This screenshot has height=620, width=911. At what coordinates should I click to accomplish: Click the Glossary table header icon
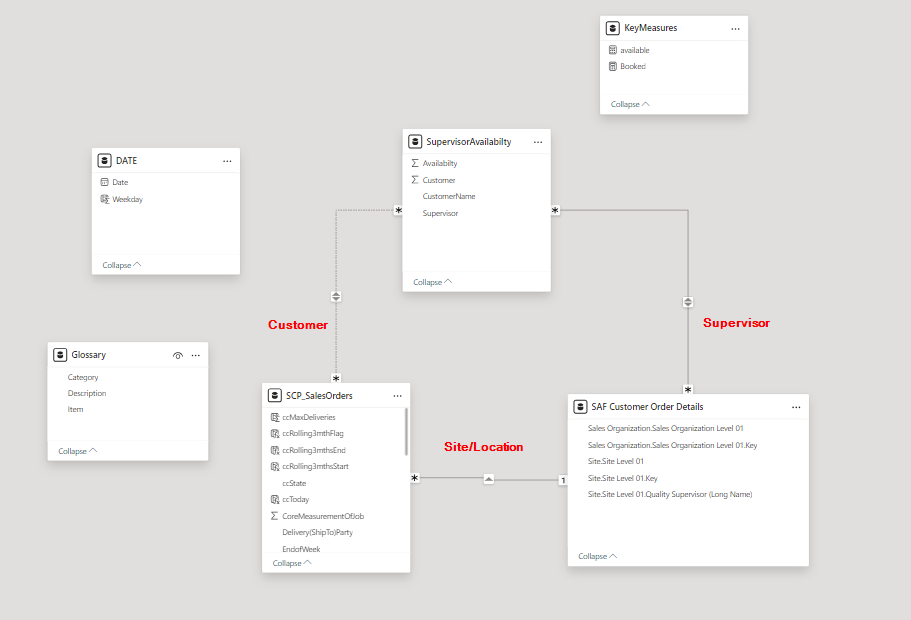(60, 354)
